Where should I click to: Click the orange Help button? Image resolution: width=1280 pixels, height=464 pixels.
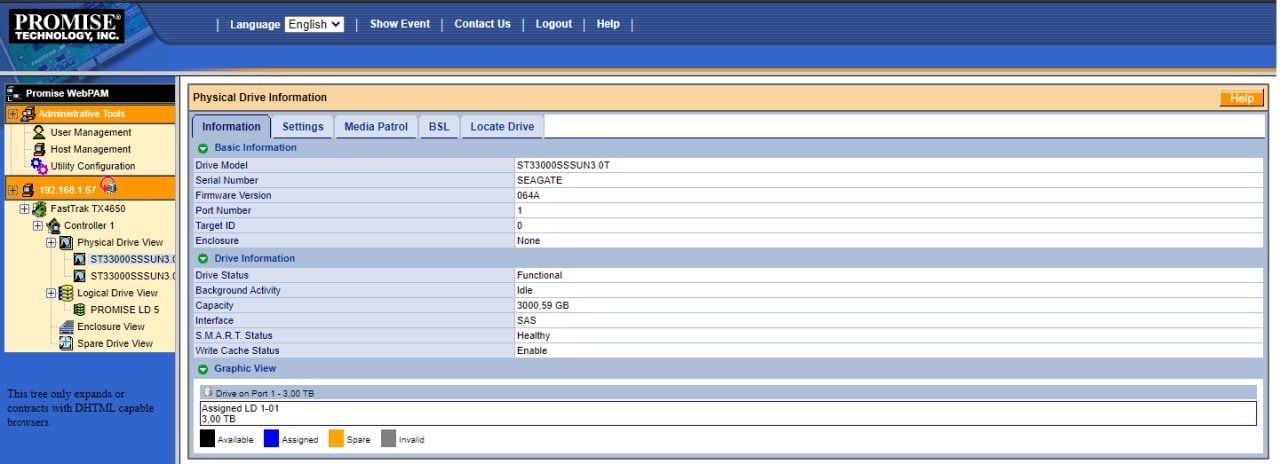[1241, 98]
